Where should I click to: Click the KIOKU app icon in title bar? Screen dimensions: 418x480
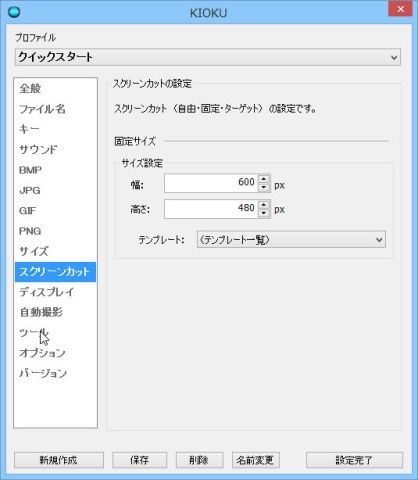point(14,12)
